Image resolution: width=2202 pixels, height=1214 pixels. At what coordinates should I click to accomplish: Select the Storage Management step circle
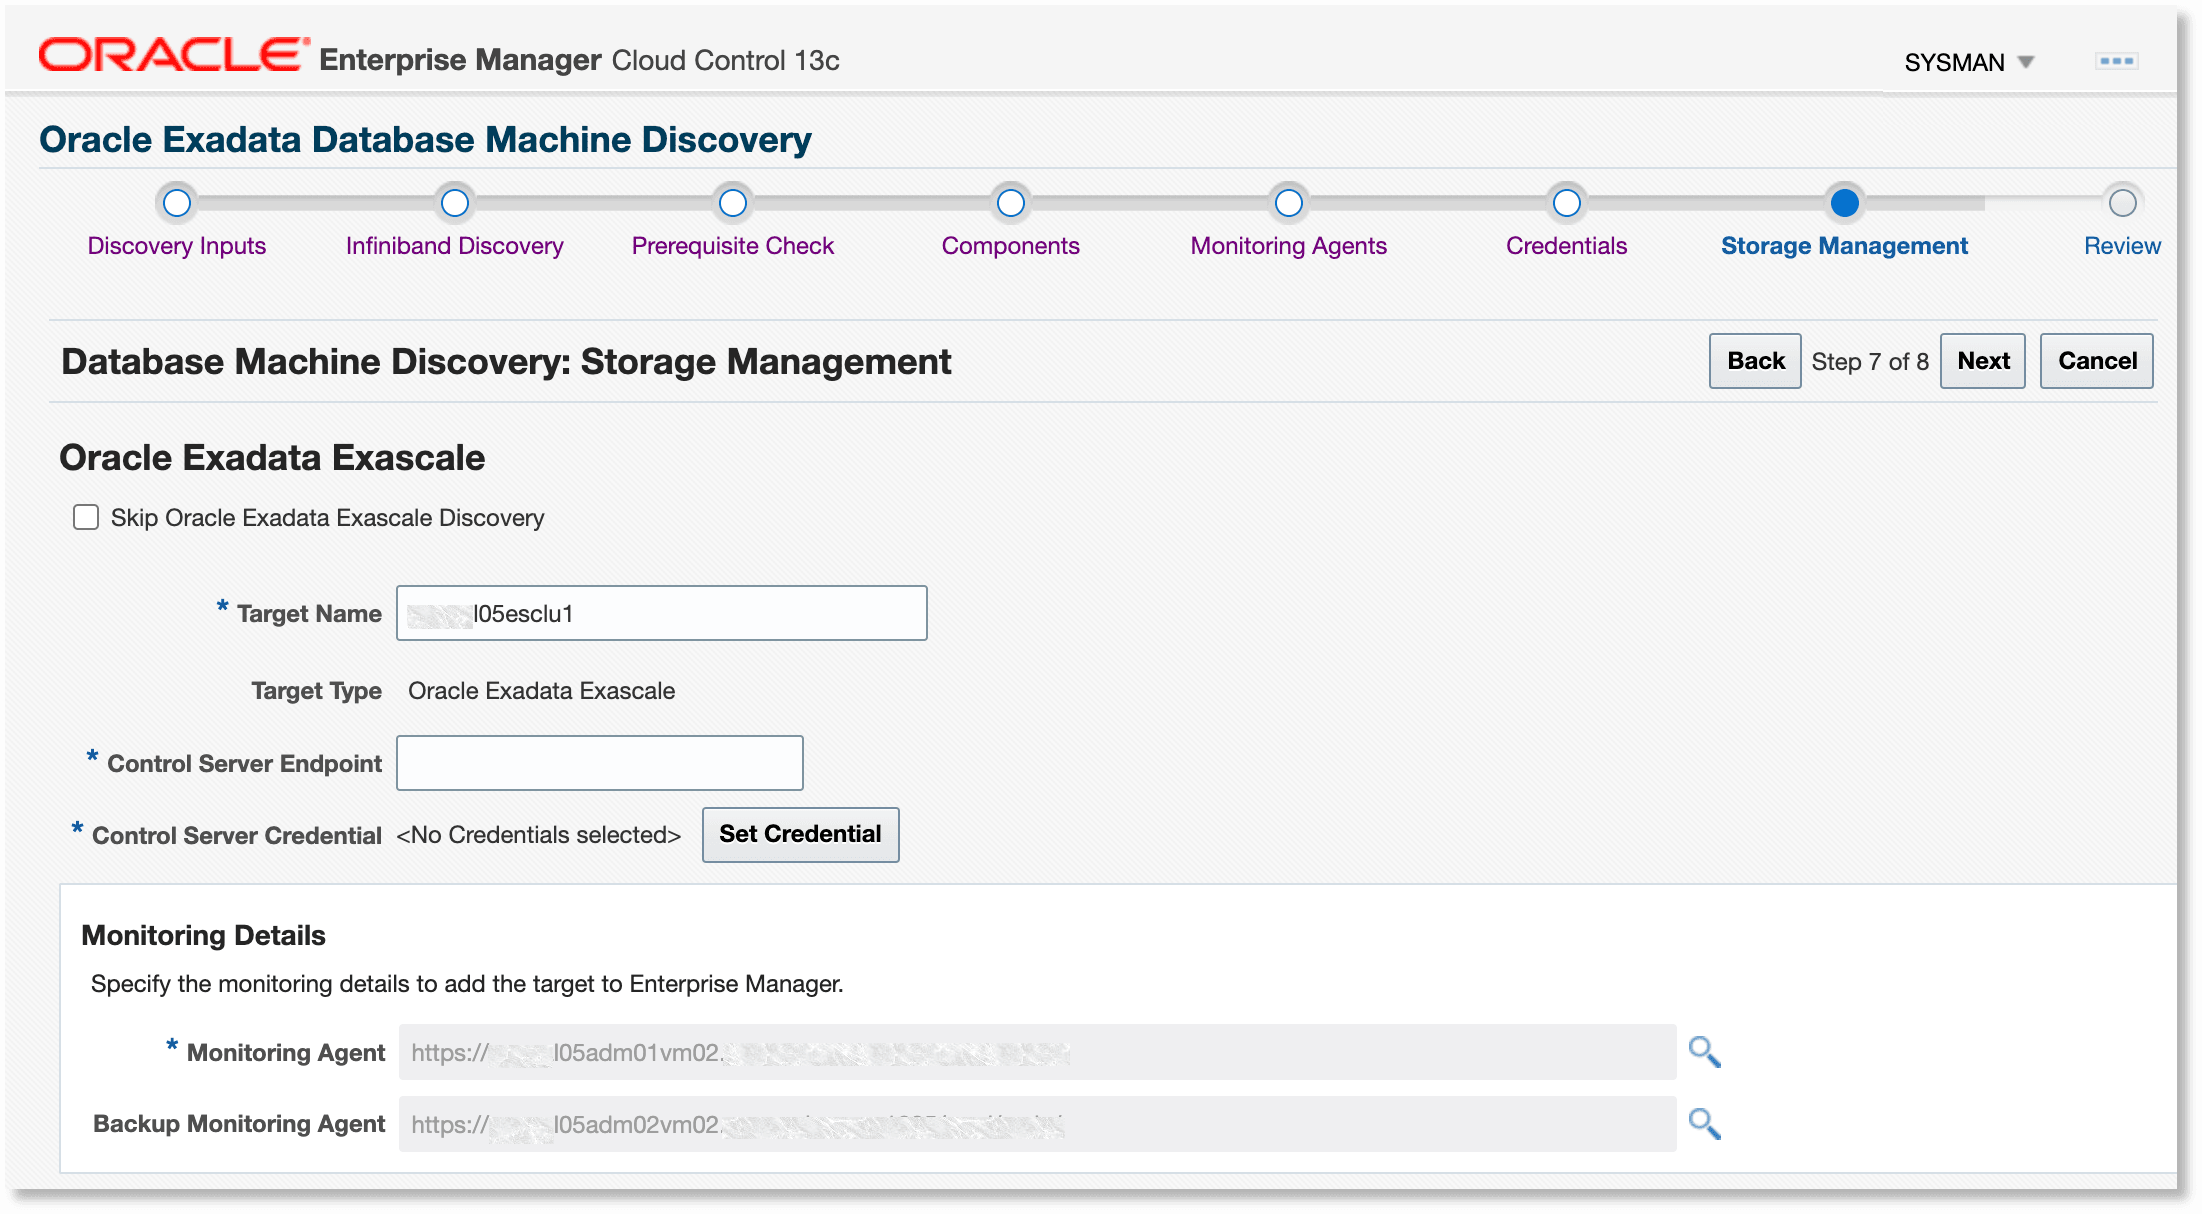coord(1845,203)
